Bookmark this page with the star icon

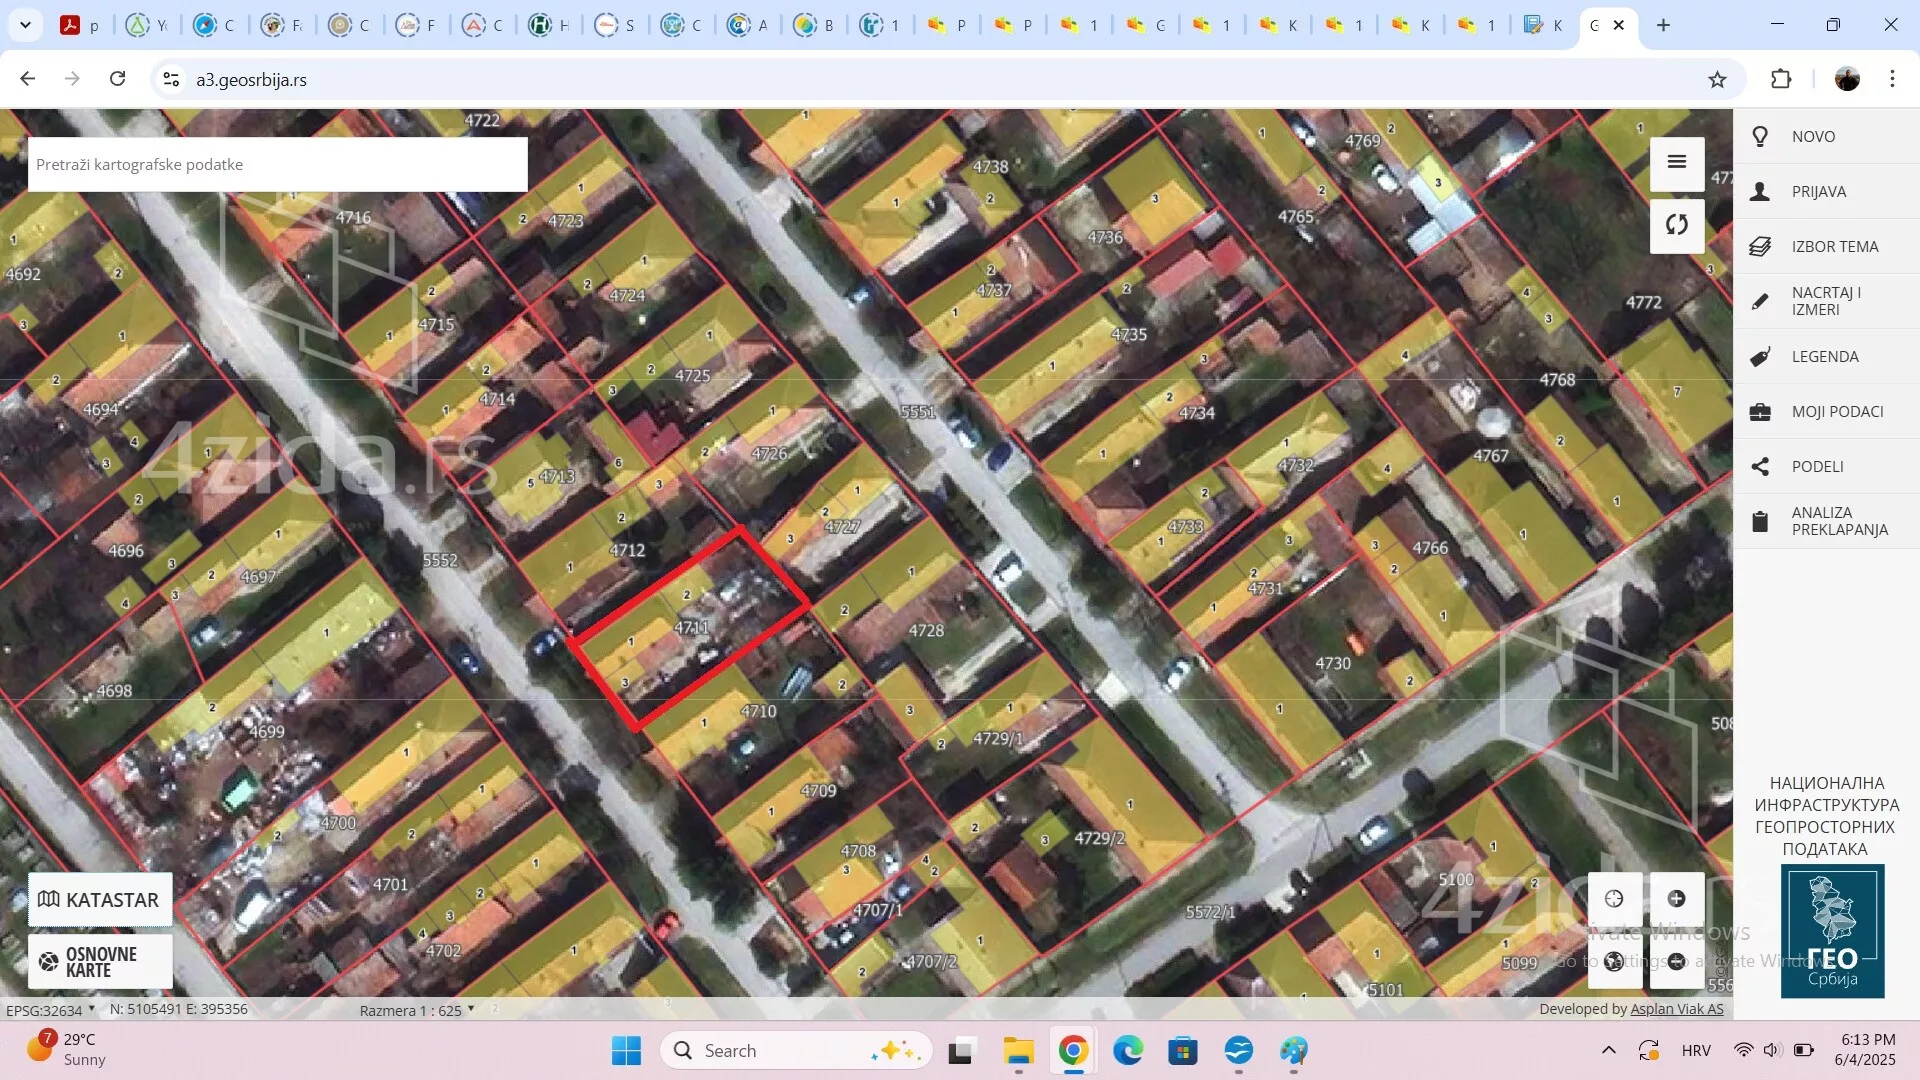pyautogui.click(x=1717, y=79)
